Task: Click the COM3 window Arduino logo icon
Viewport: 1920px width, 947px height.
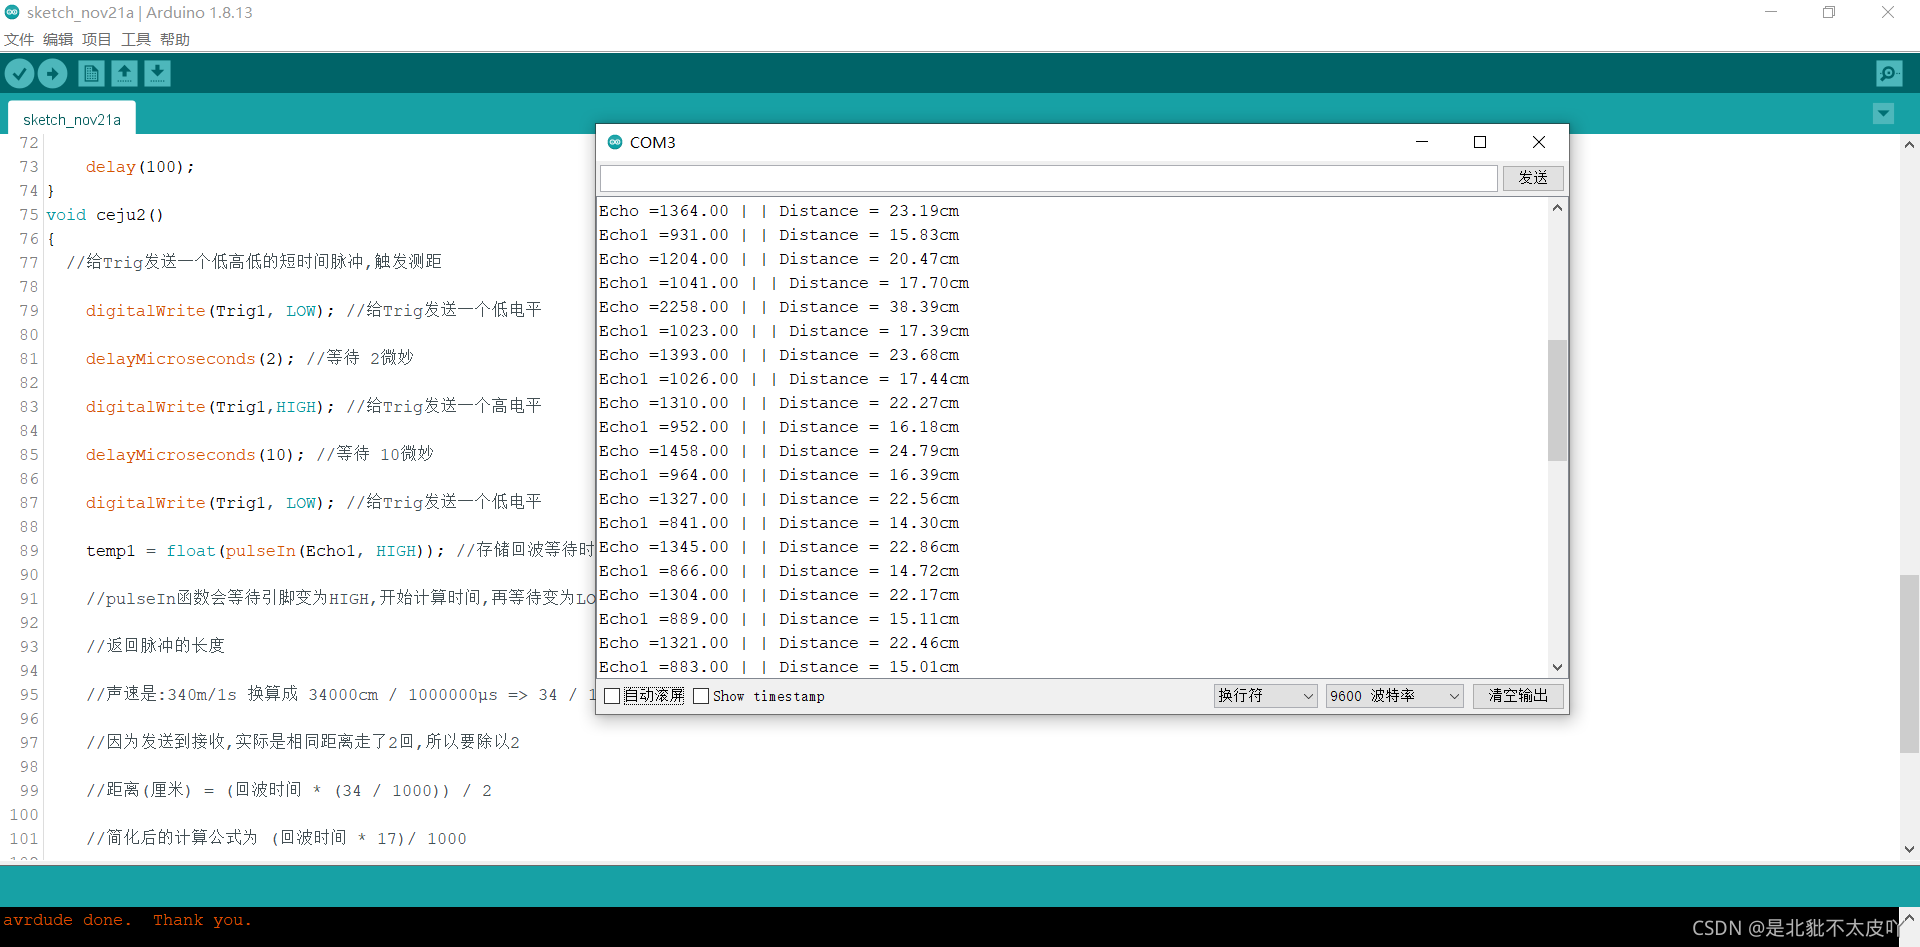Action: [x=615, y=142]
